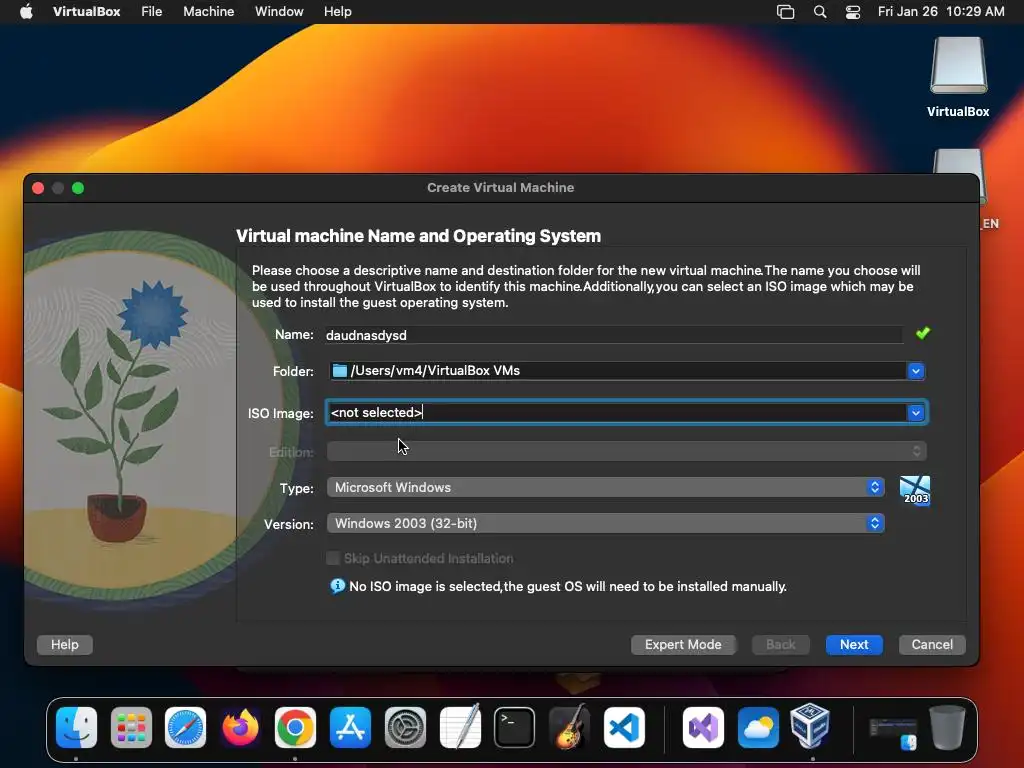1024x768 pixels.
Task: Open the Weather app in dock
Action: (x=758, y=727)
